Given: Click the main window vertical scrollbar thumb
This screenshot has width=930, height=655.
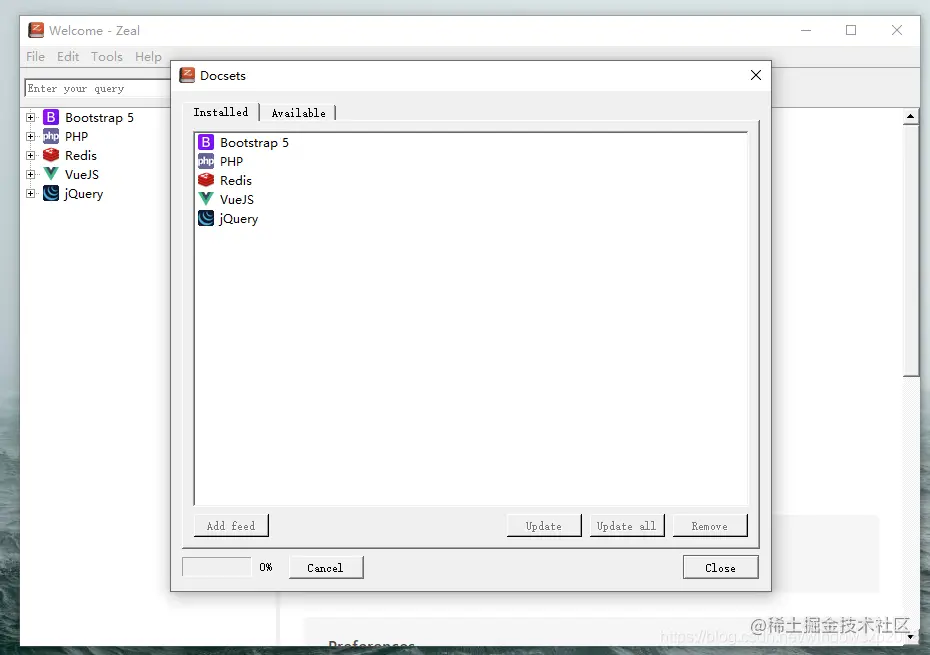Looking at the screenshot, I should (910, 250).
